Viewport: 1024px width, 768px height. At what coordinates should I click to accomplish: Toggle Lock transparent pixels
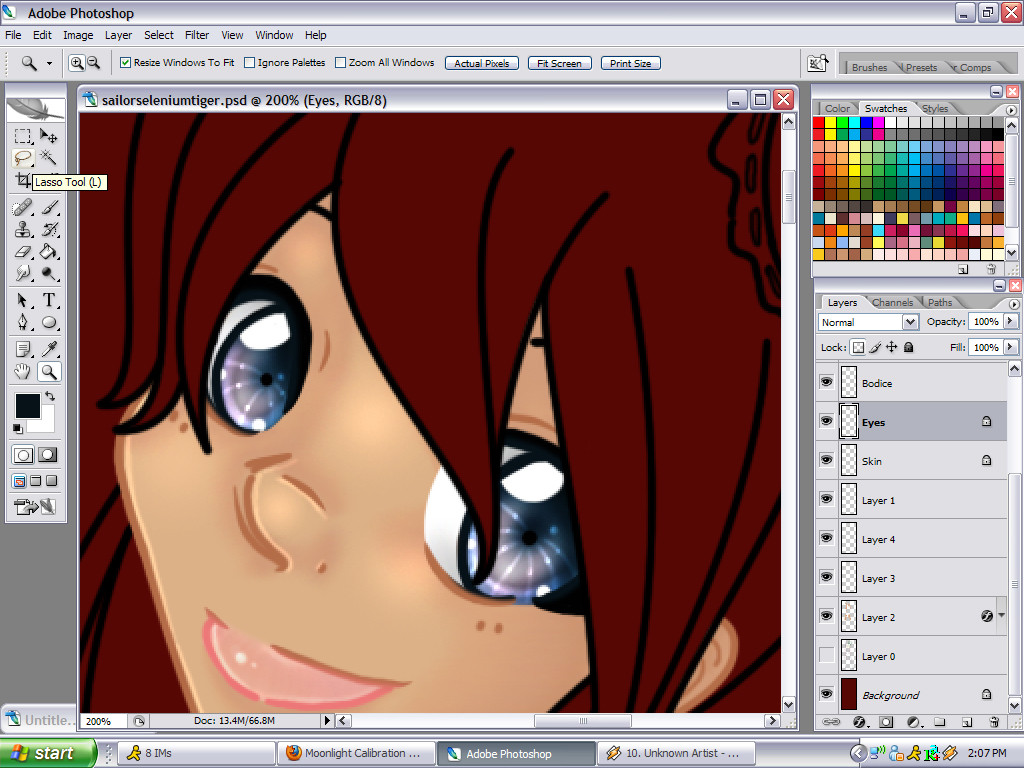(858, 347)
